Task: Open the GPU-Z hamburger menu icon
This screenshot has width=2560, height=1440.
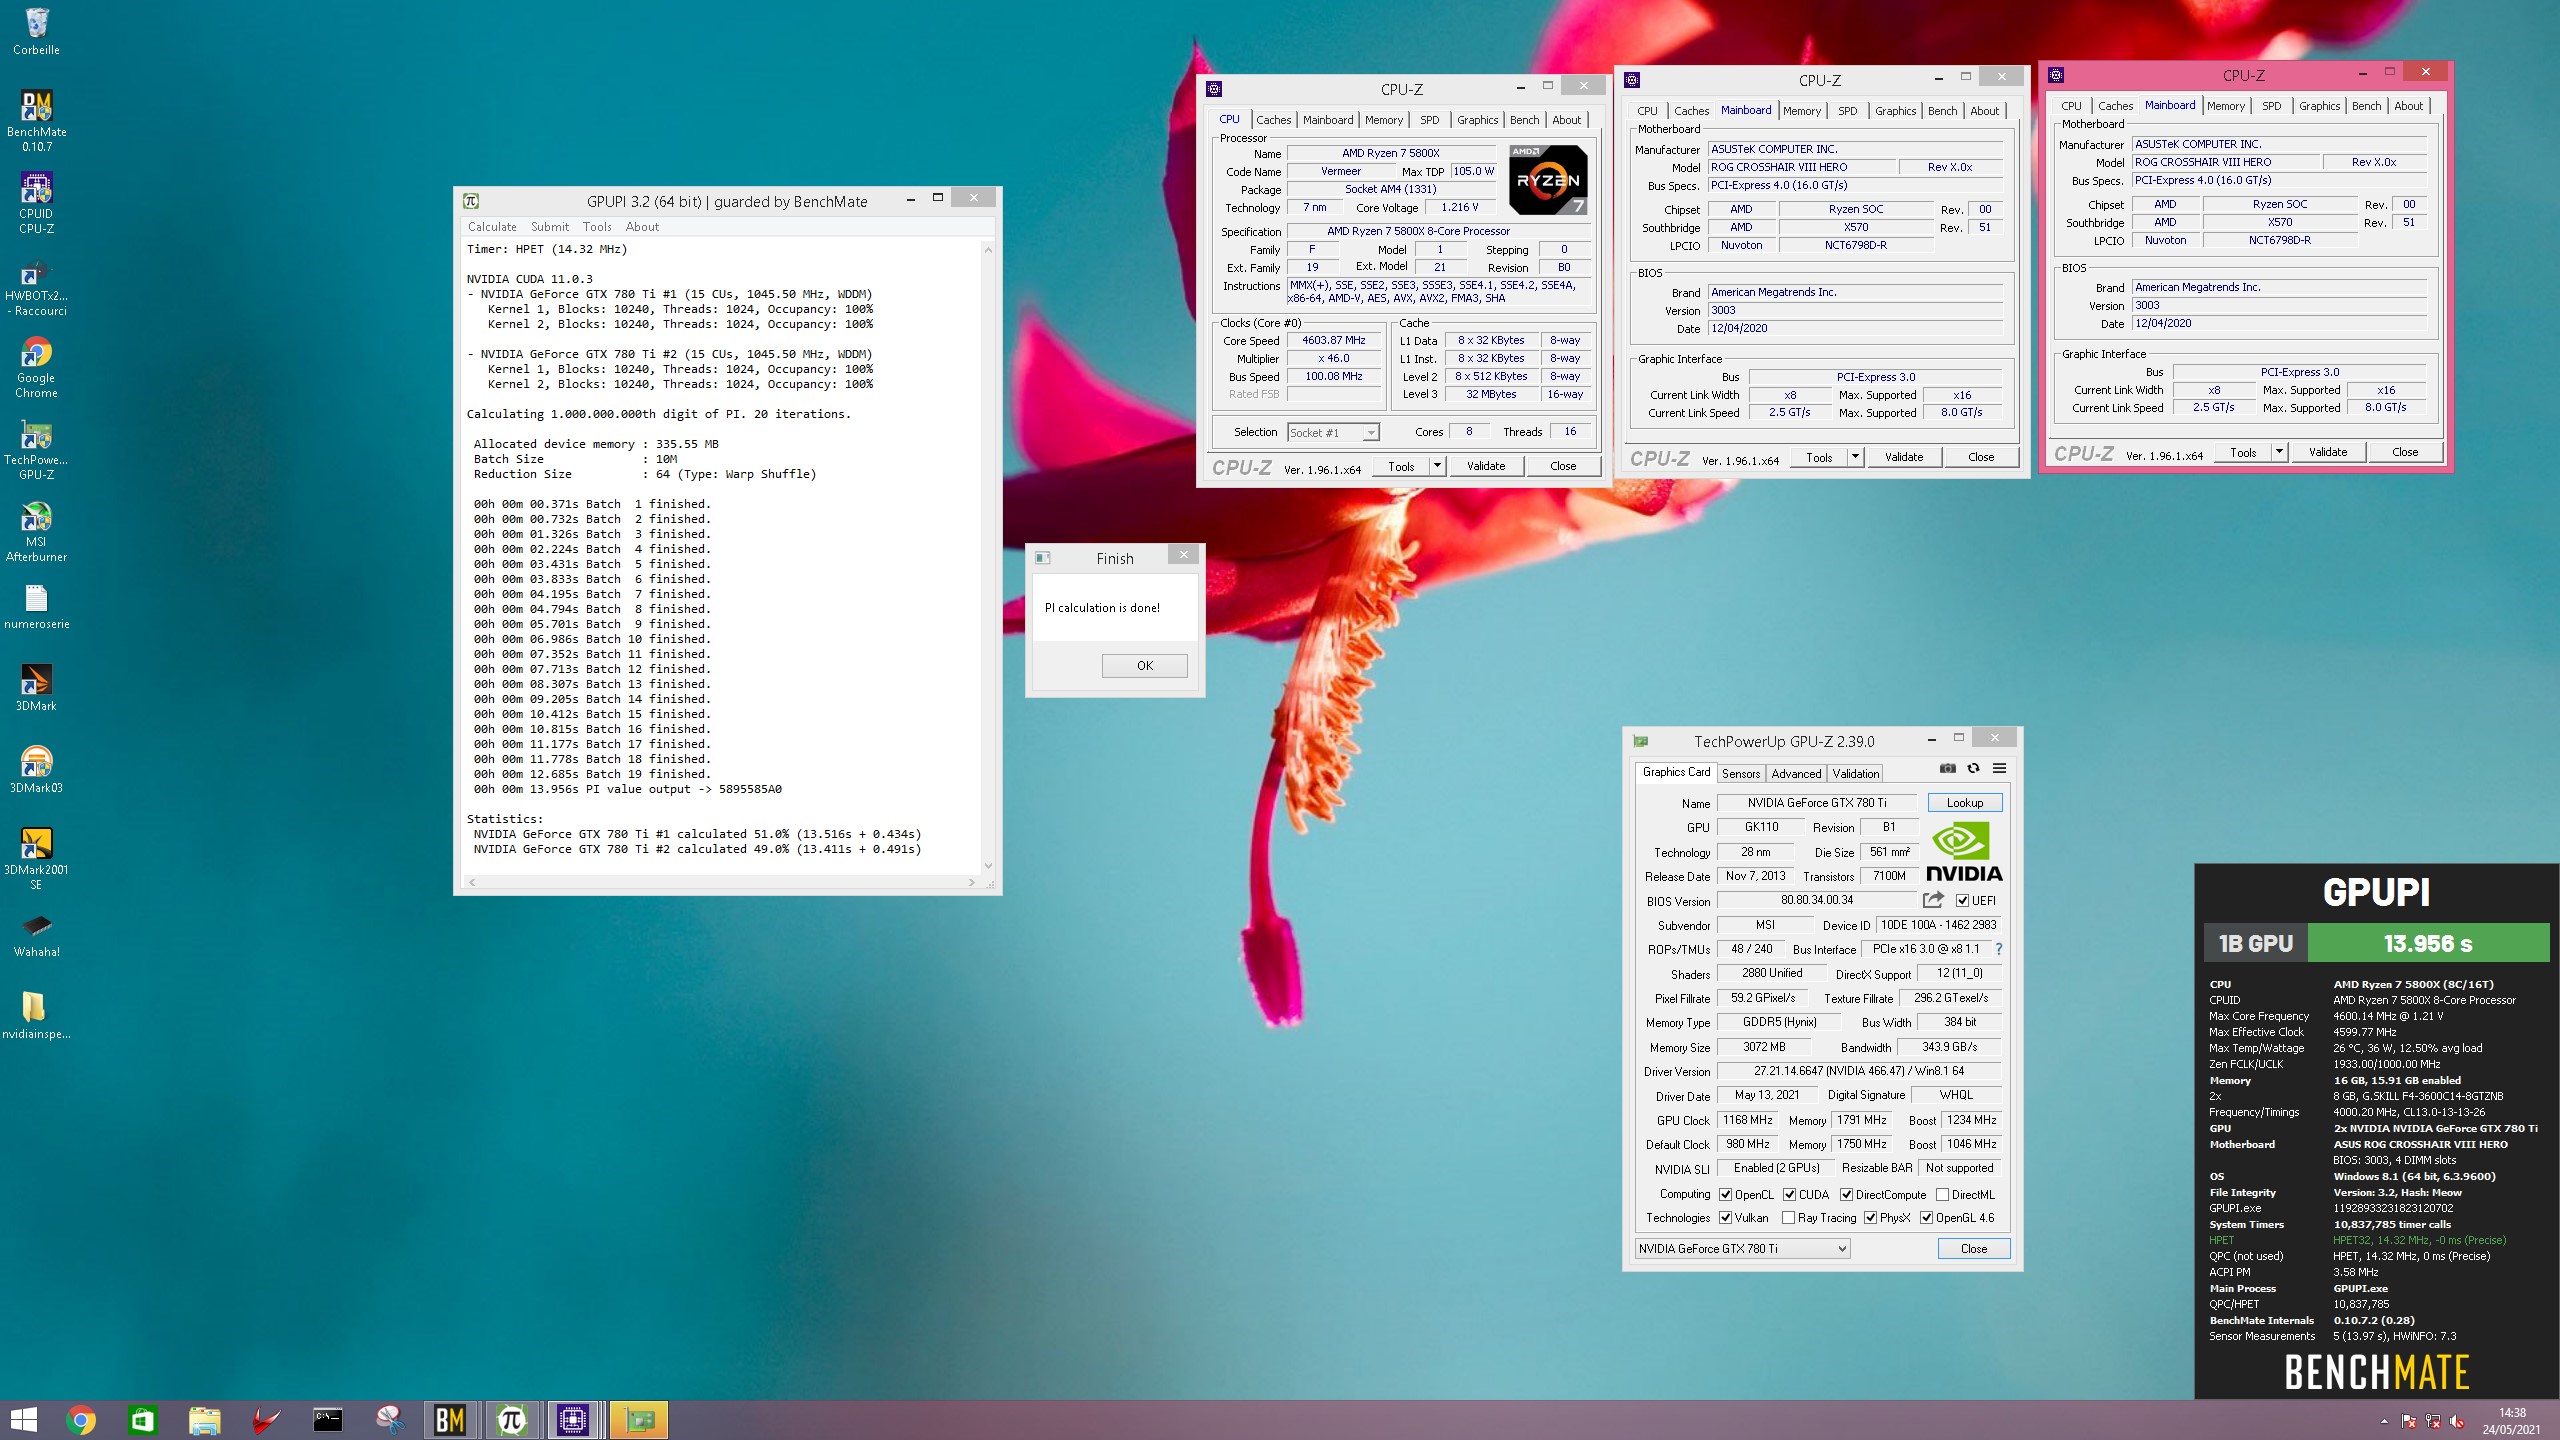Action: point(1999,768)
